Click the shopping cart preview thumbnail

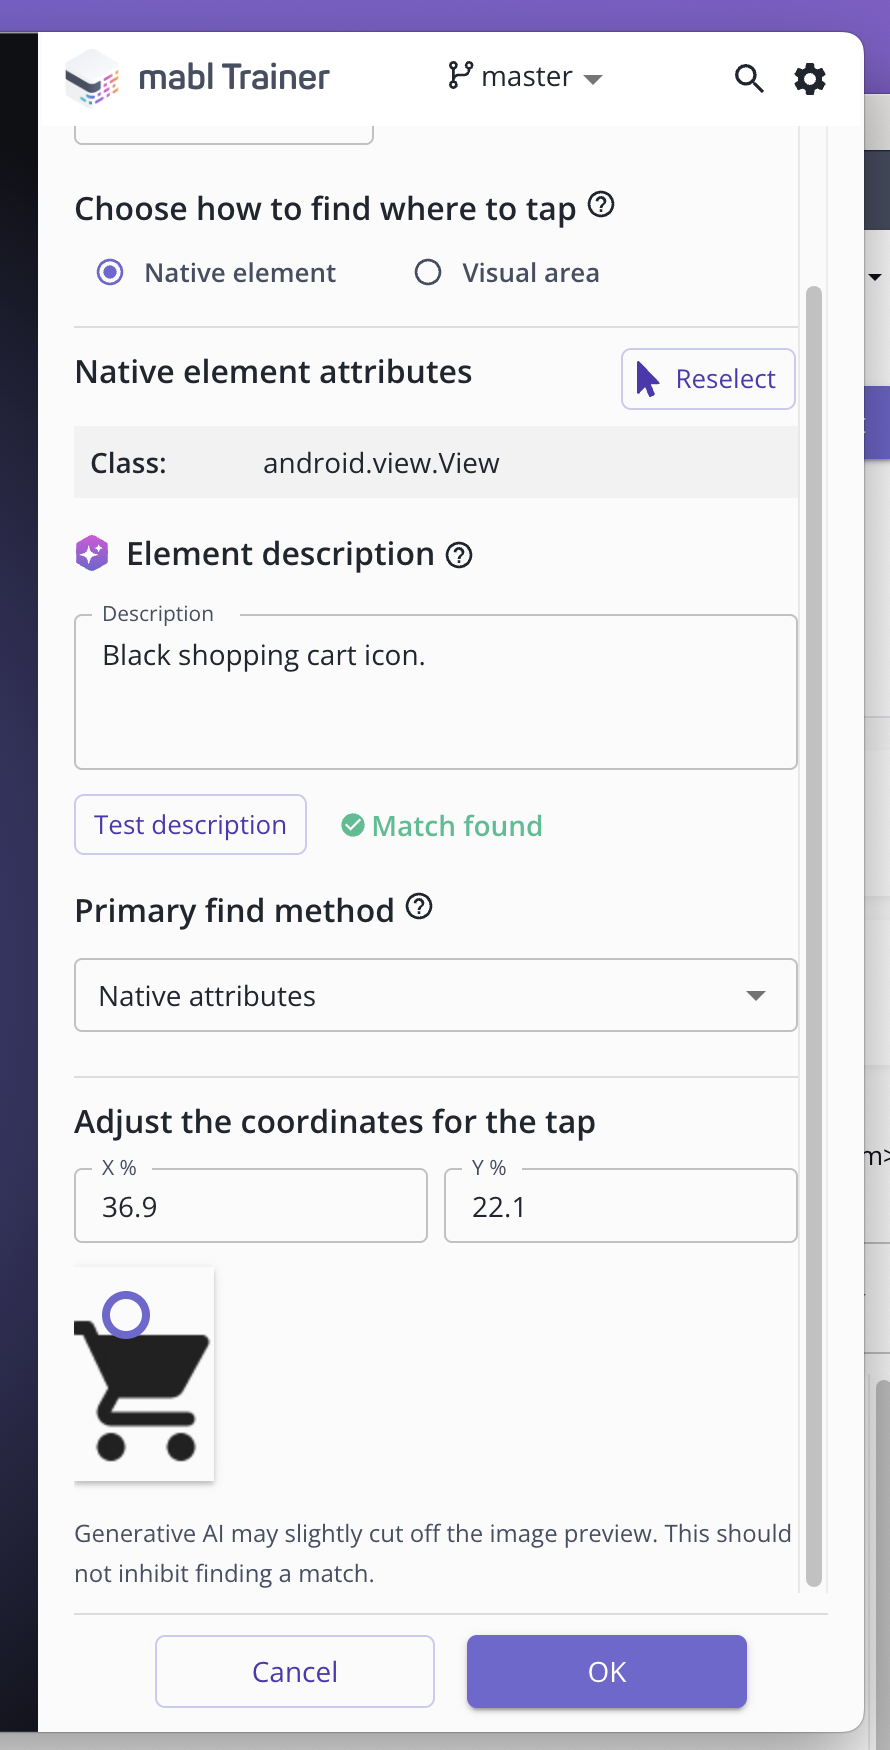coord(143,1374)
